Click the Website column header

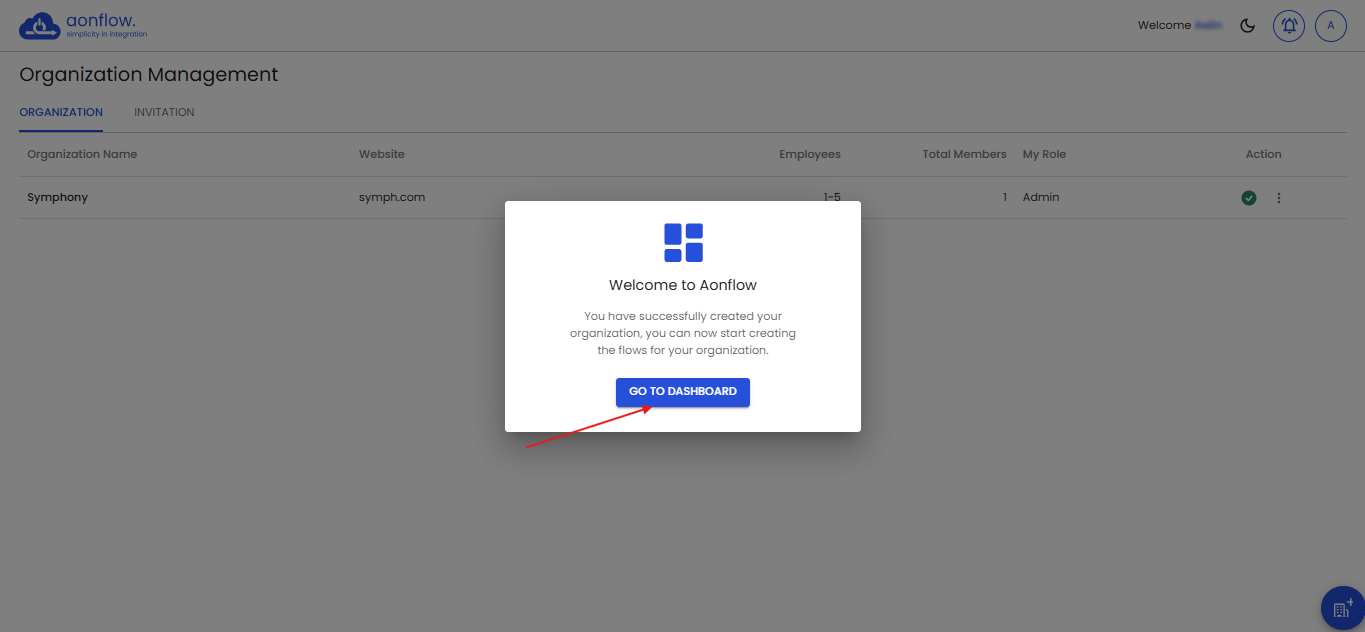coord(382,154)
